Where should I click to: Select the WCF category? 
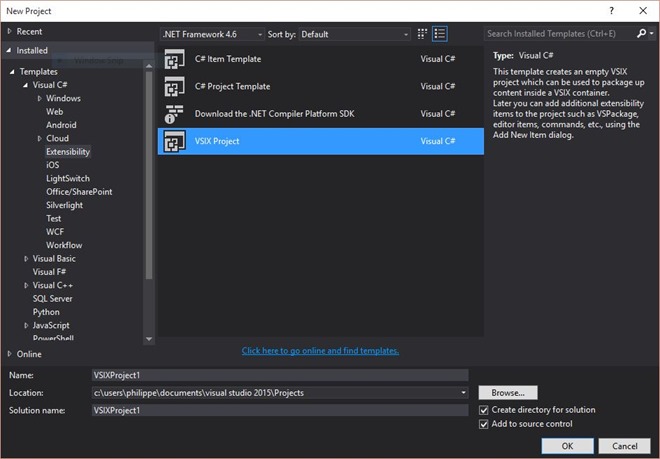55,232
